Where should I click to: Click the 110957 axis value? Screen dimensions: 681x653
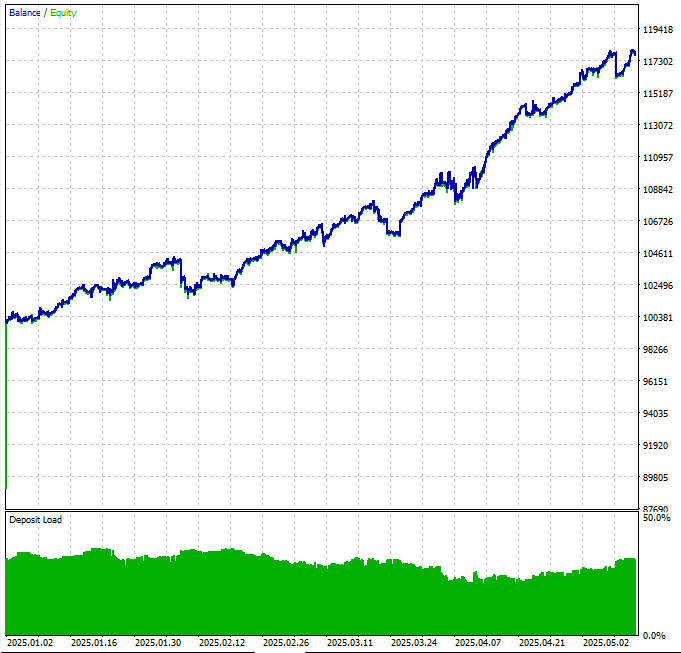tap(658, 157)
